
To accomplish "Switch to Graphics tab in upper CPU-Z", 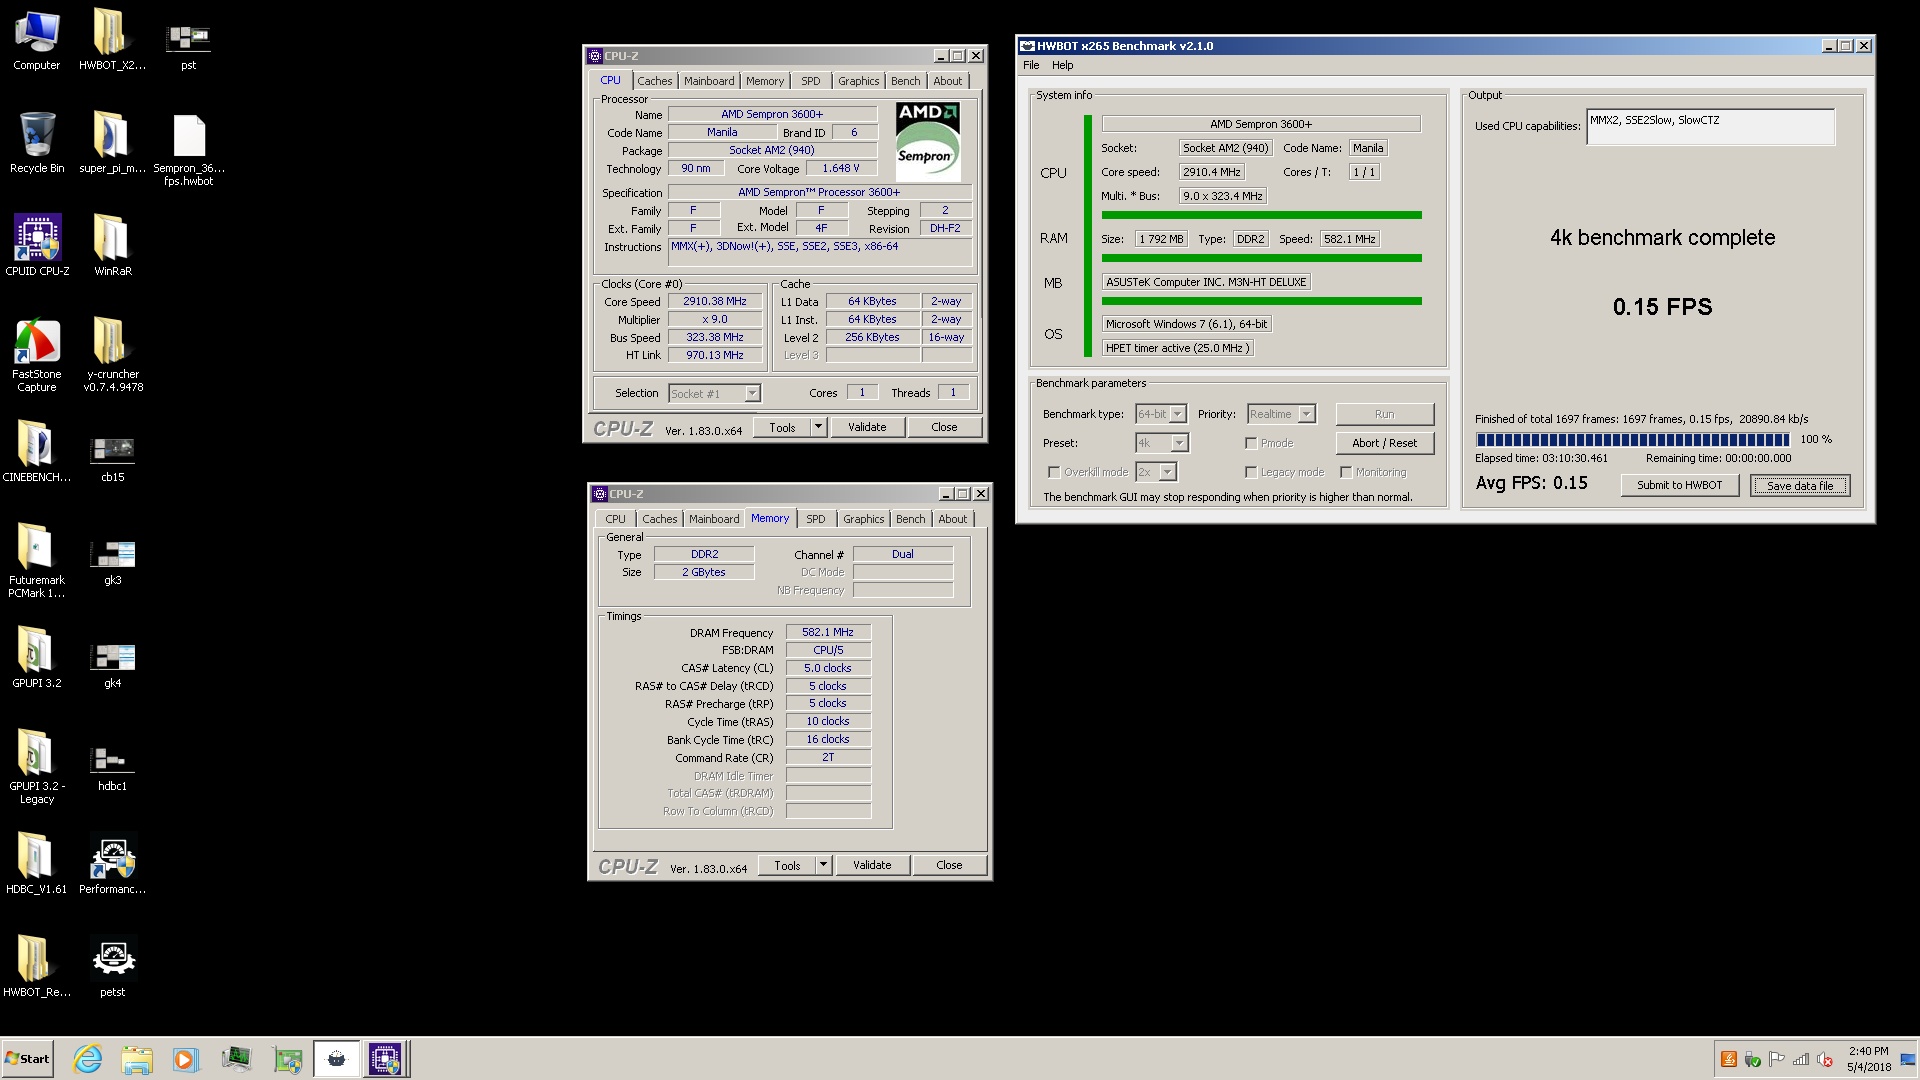I will (x=859, y=81).
